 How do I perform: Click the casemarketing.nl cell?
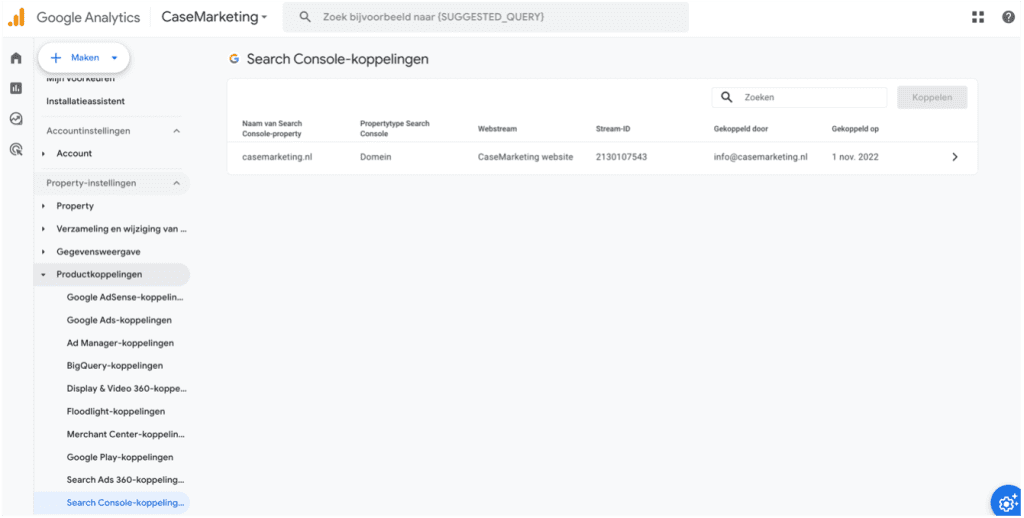coord(277,157)
